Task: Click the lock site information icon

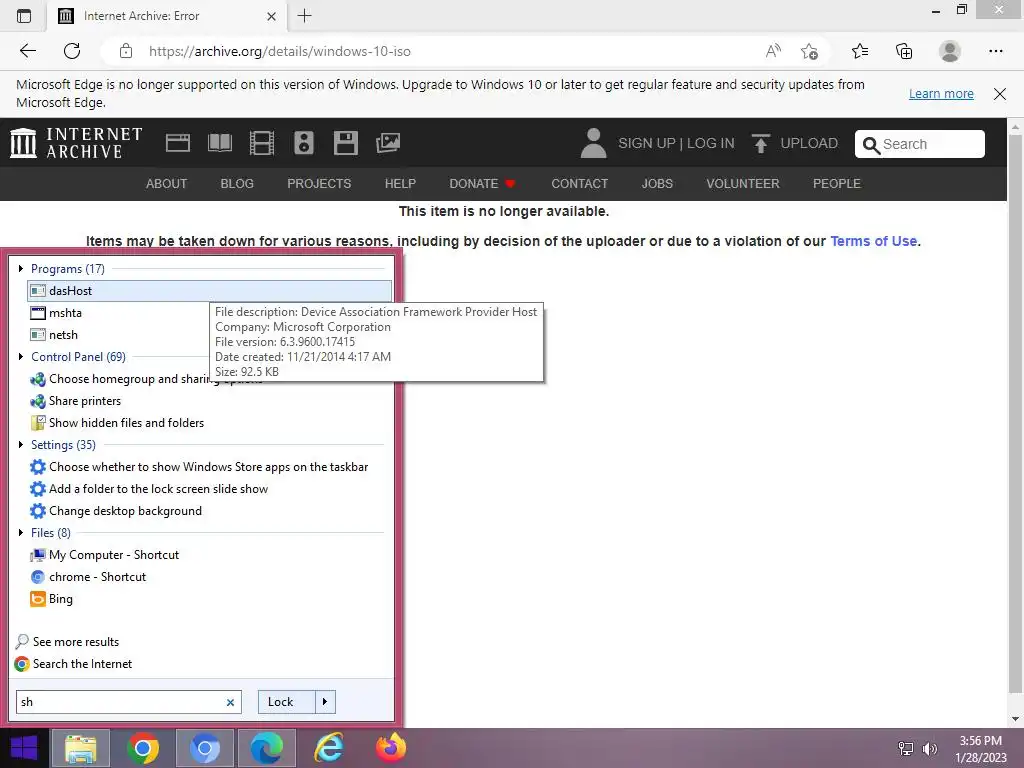Action: (126, 51)
